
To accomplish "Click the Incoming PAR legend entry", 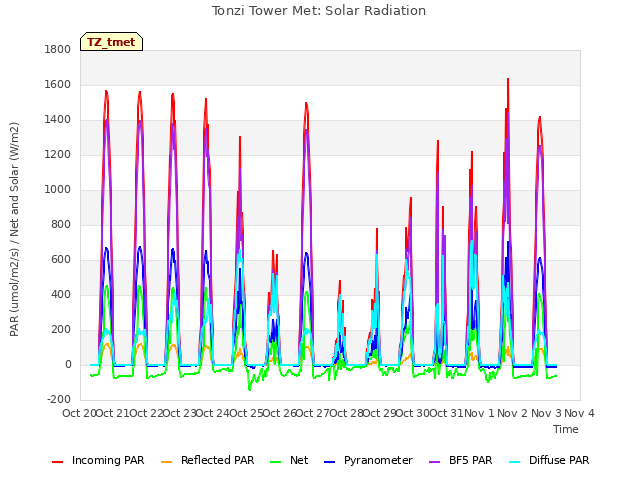I will pyautogui.click(x=98, y=460).
